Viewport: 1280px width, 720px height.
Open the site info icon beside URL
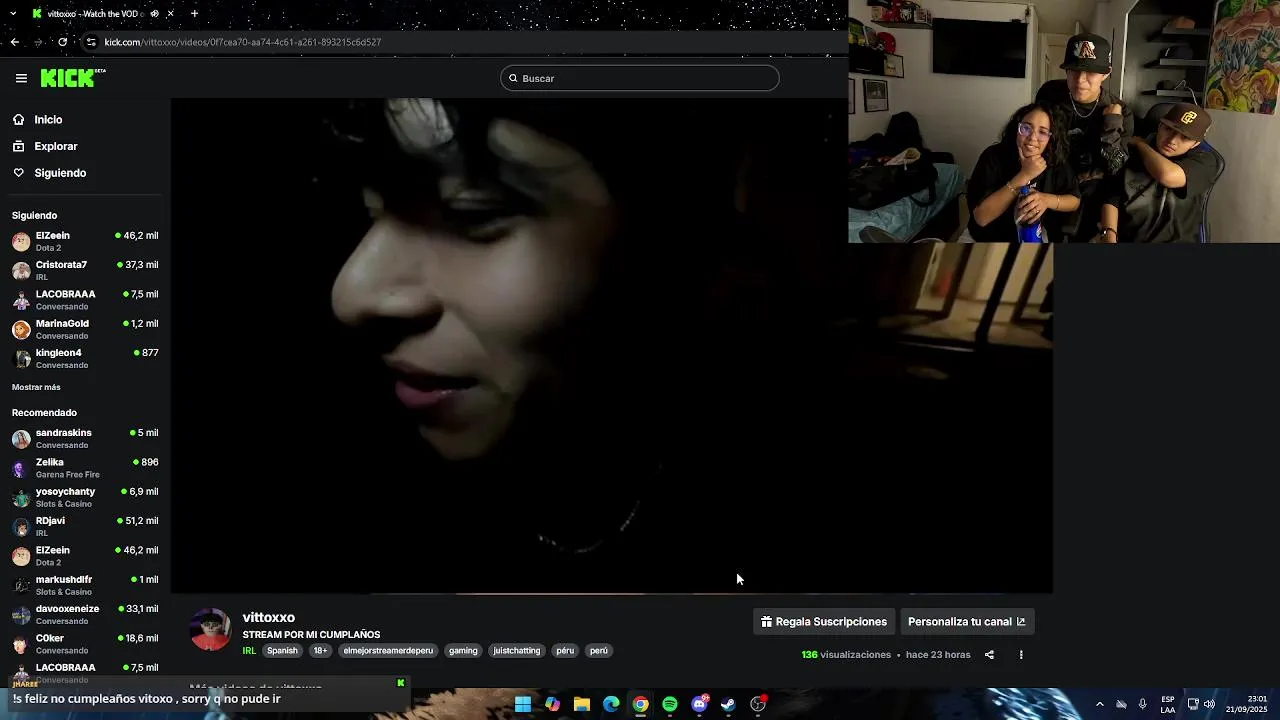click(x=91, y=42)
